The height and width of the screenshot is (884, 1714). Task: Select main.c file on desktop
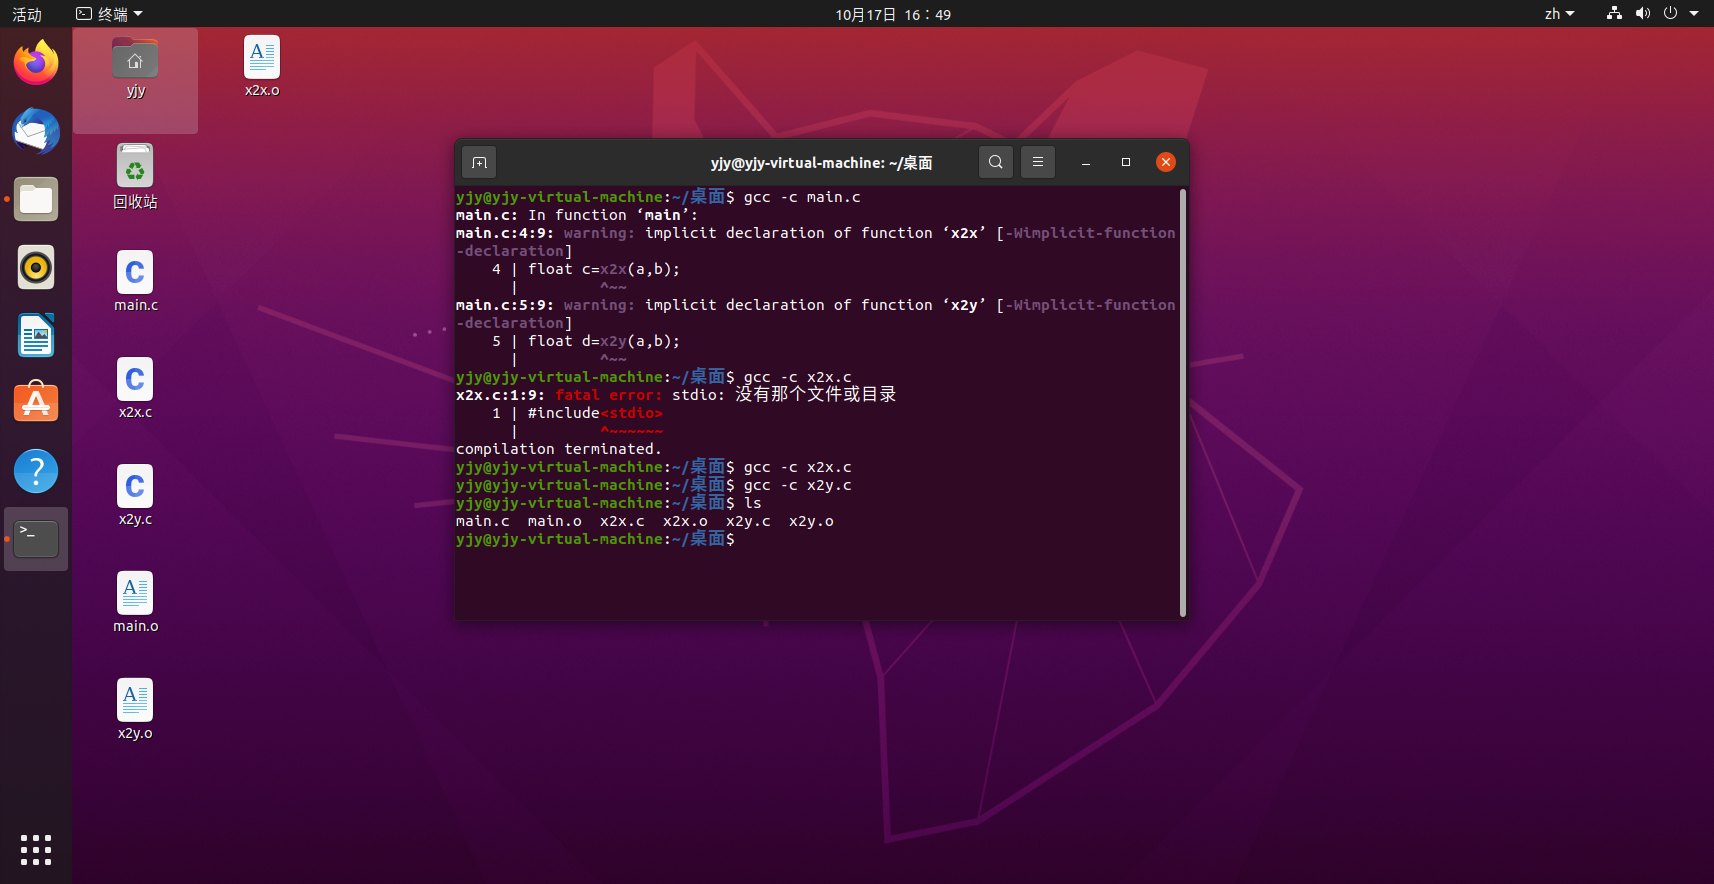pos(135,281)
